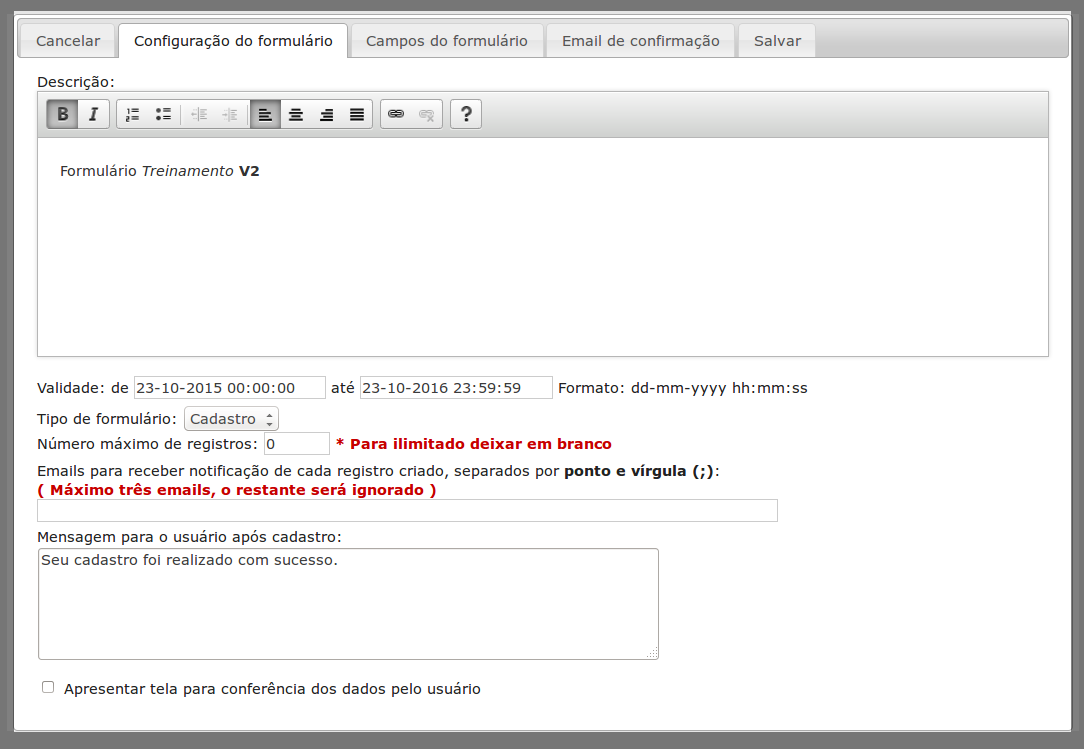Open the 'Tipo de formulário' dropdown
1084x749 pixels.
pyautogui.click(x=231, y=419)
